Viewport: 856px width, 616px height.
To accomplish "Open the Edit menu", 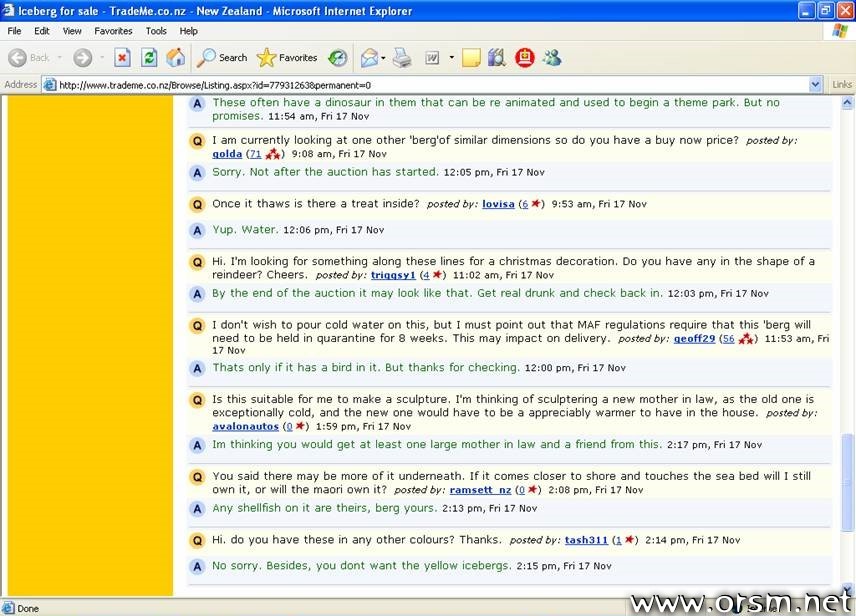I will pyautogui.click(x=41, y=31).
